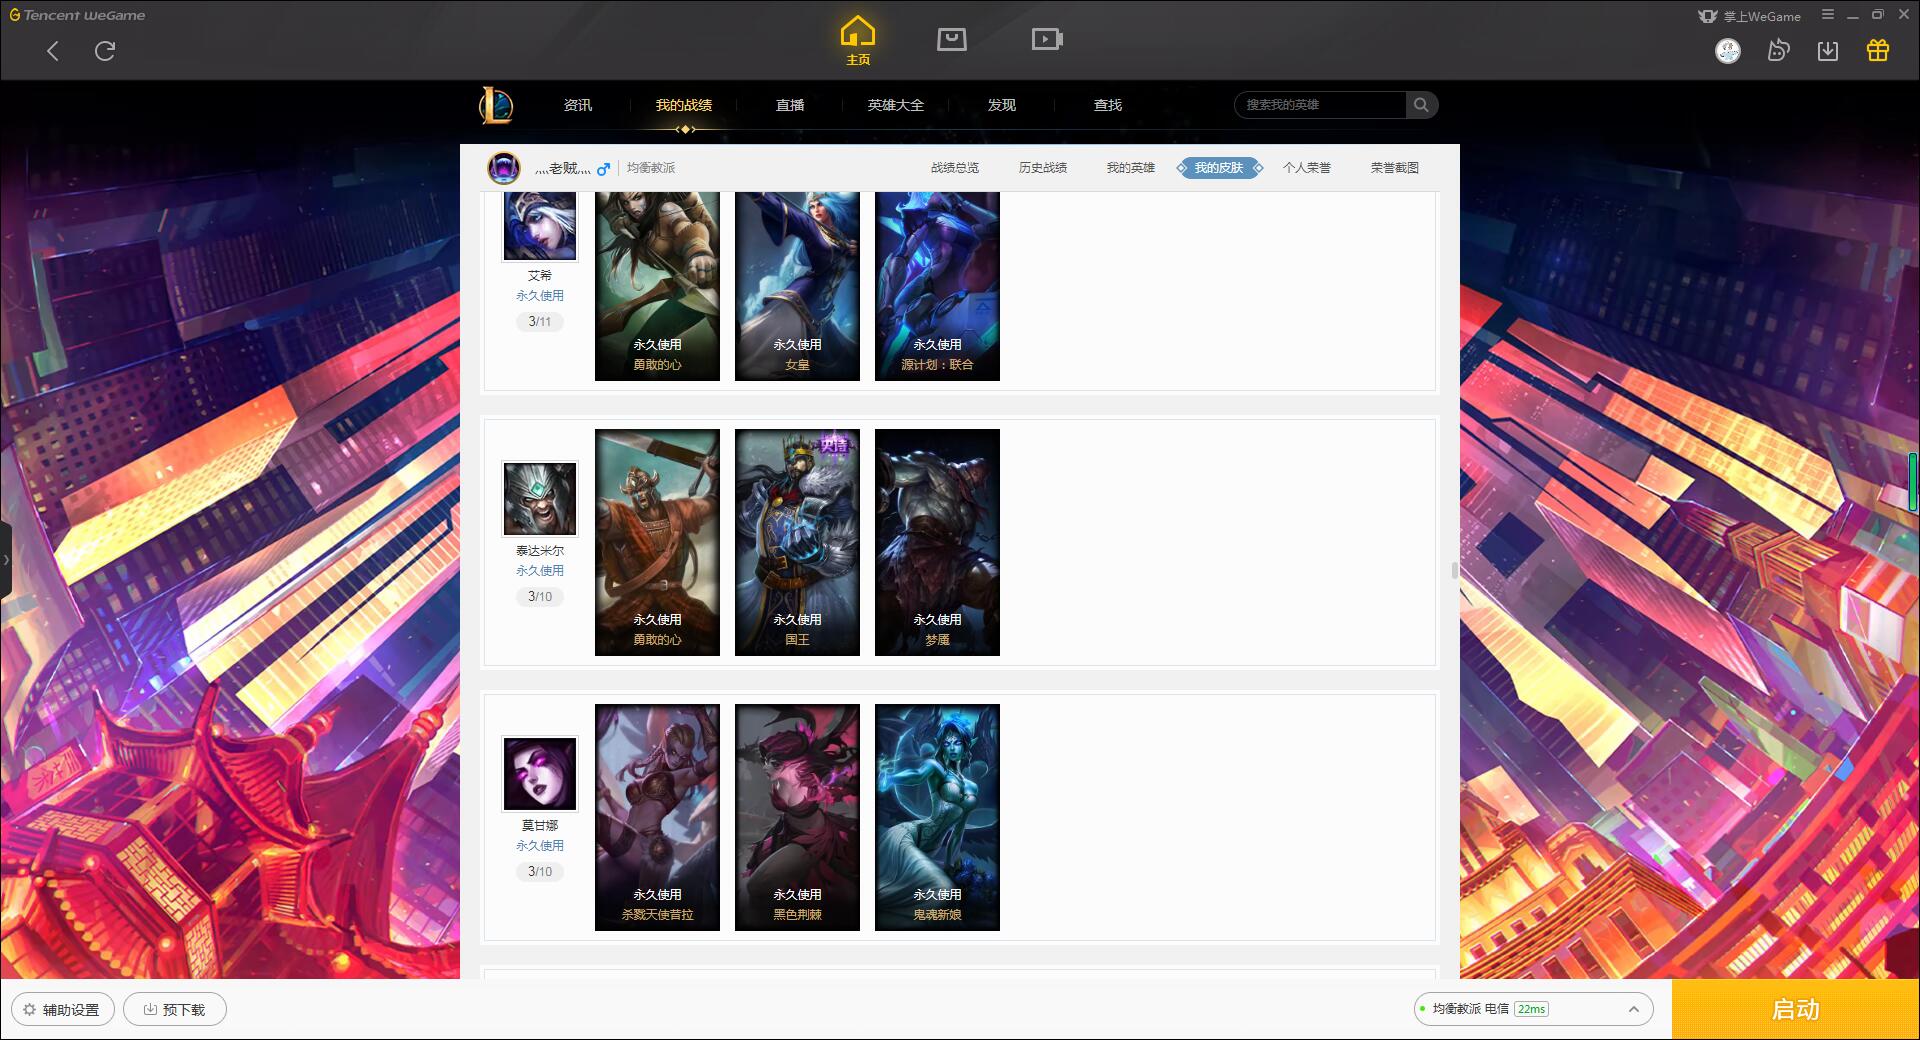Open the video/live camera icon
The width and height of the screenshot is (1920, 1040).
1047,40
